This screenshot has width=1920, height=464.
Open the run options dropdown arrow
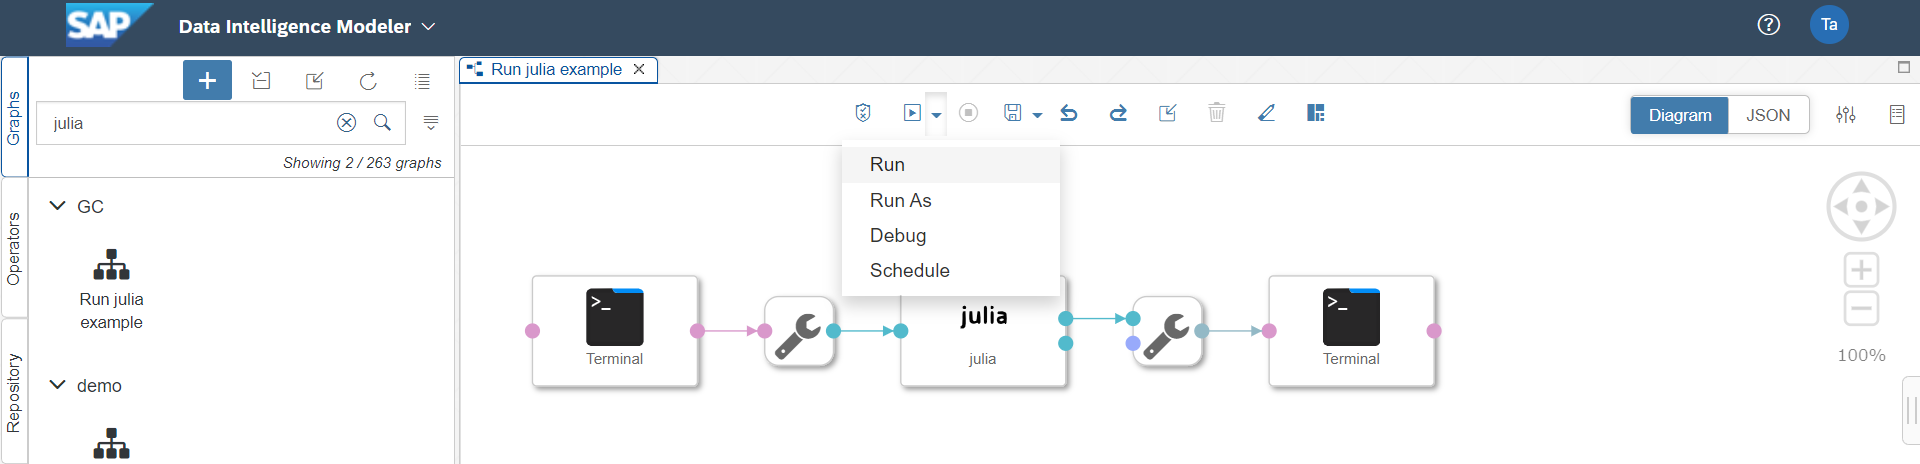936,115
